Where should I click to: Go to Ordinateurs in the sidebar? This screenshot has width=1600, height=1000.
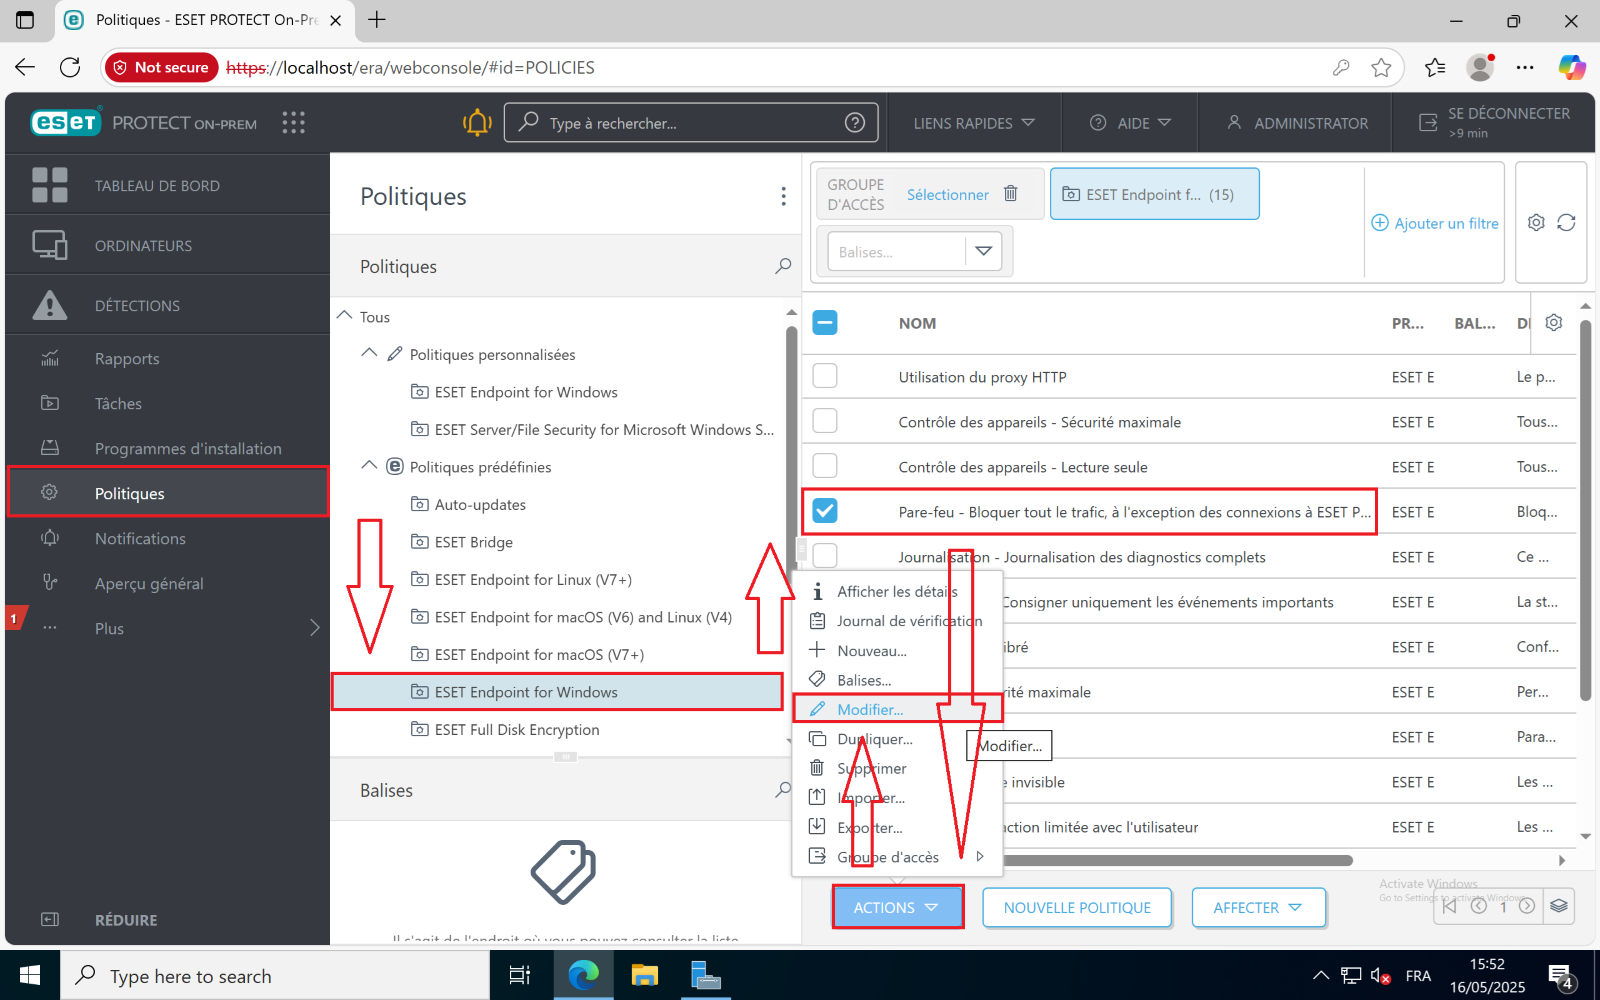(x=168, y=245)
